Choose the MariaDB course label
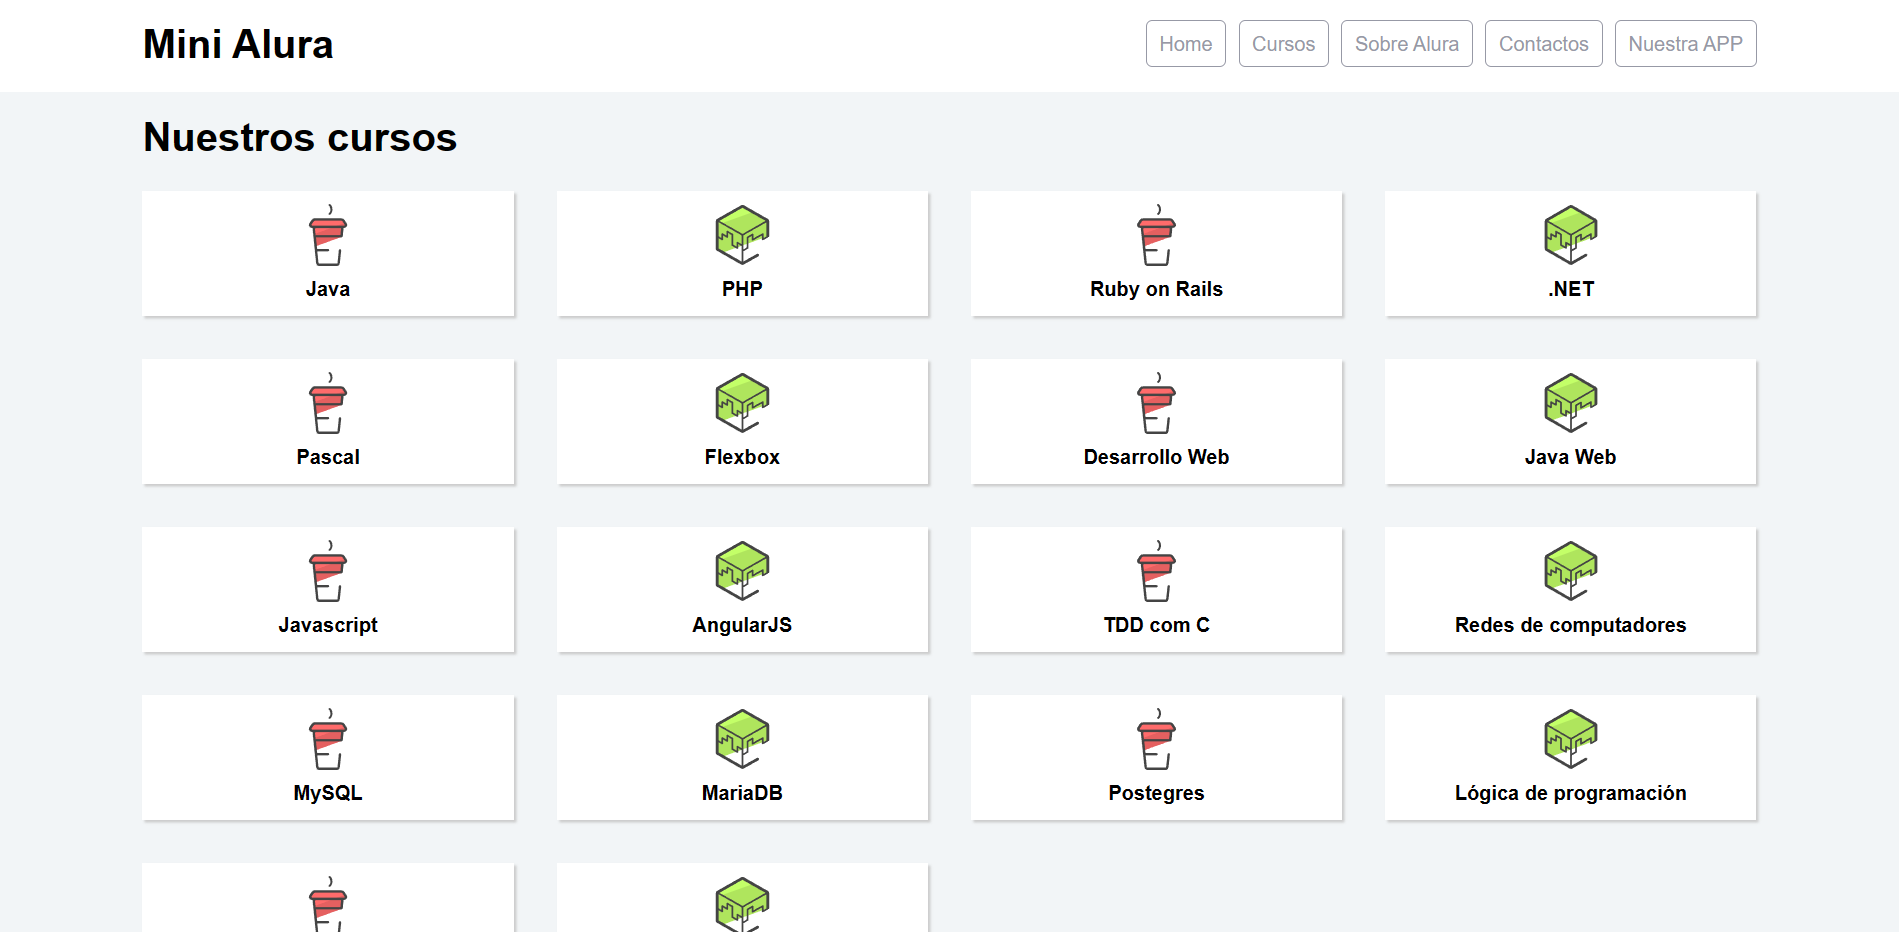The width and height of the screenshot is (1899, 932). pyautogui.click(x=742, y=793)
